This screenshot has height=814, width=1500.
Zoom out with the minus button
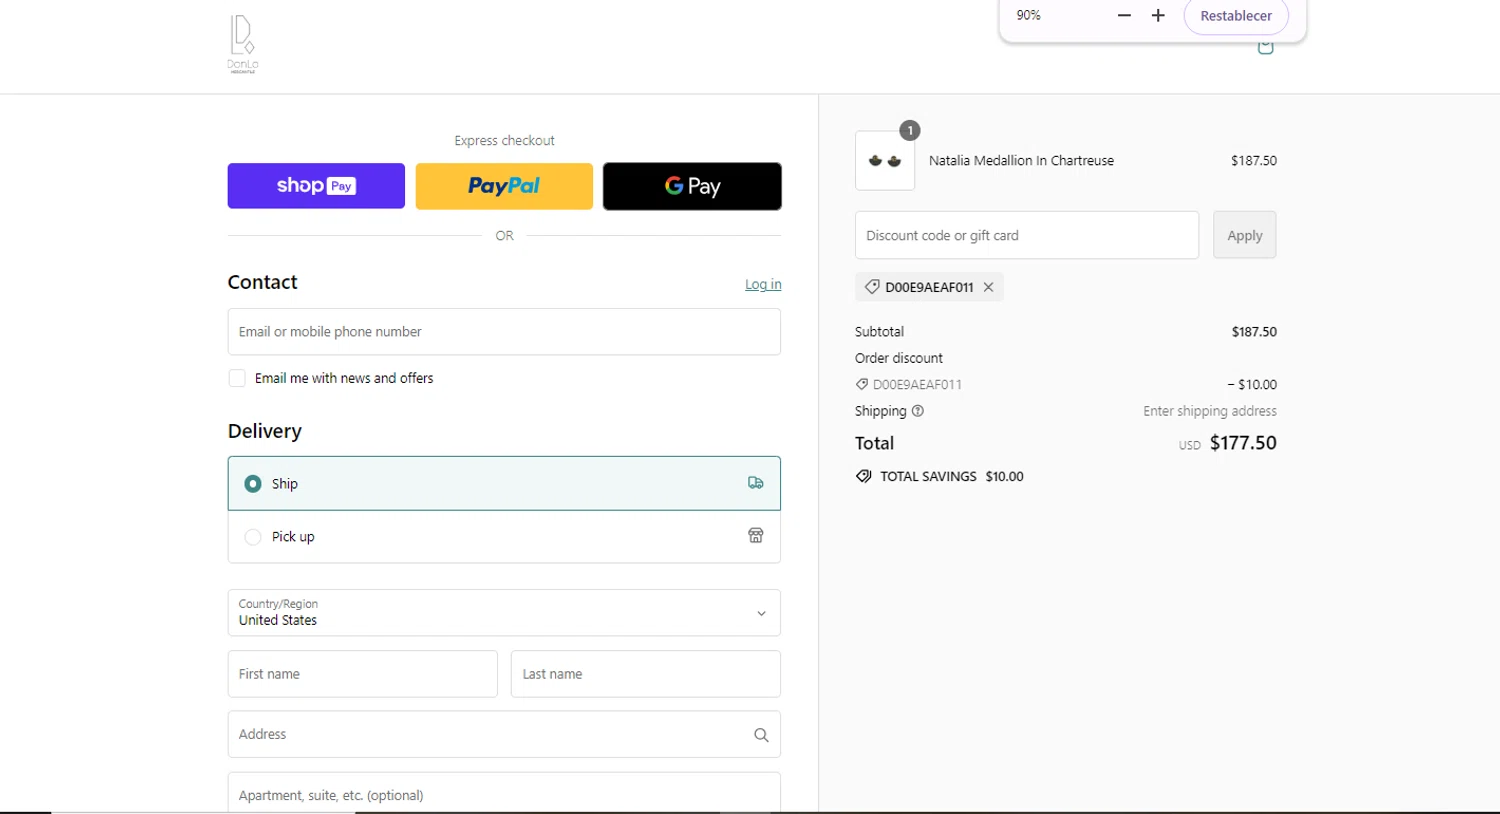[x=1124, y=15]
